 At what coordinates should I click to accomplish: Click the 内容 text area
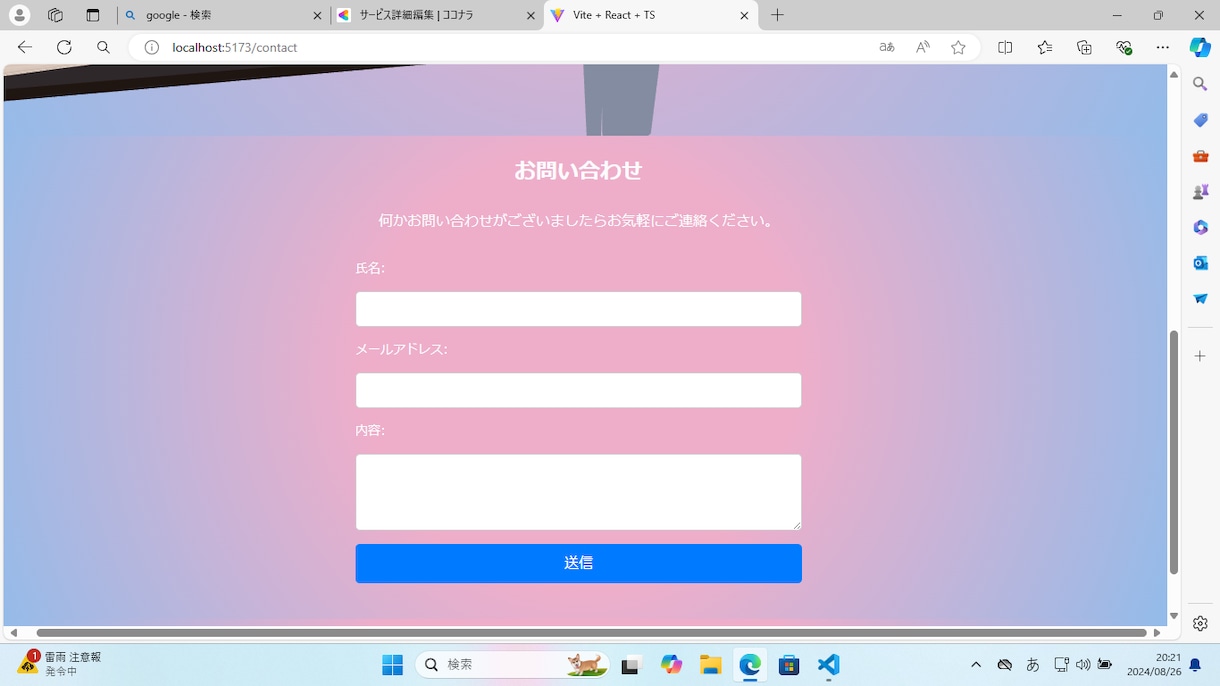click(x=578, y=492)
